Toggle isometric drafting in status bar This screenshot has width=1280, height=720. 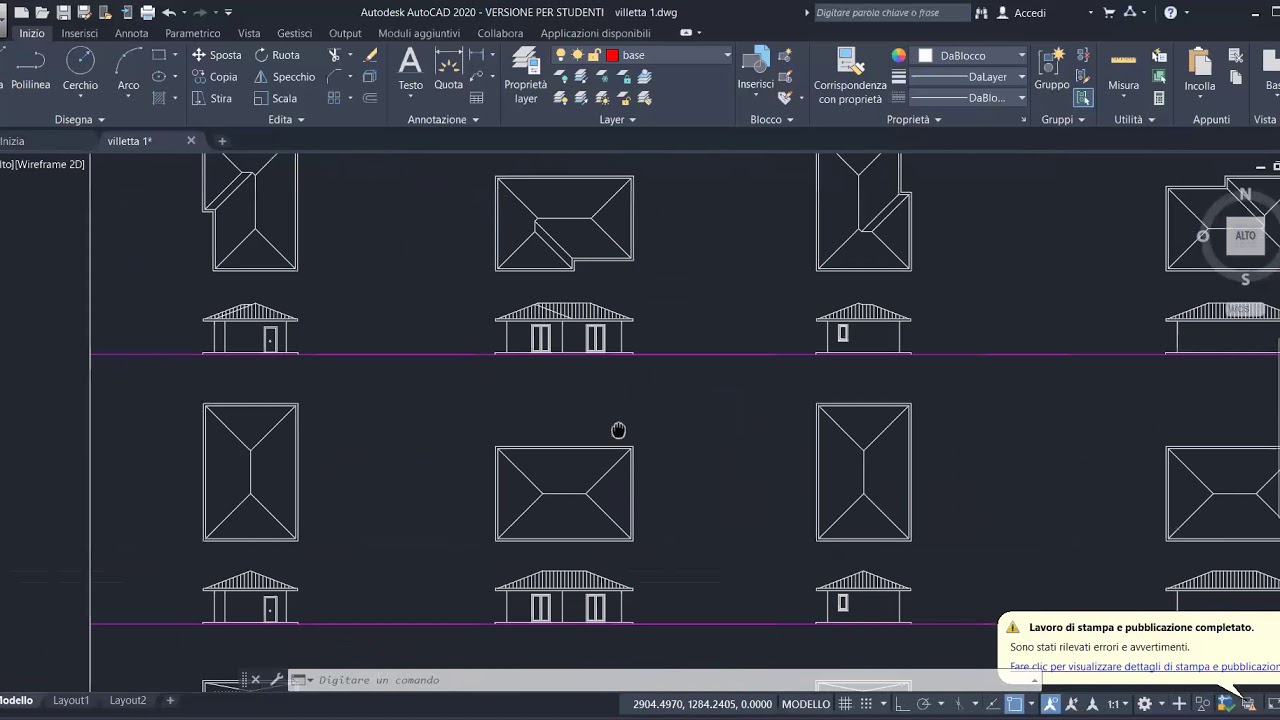tap(958, 704)
